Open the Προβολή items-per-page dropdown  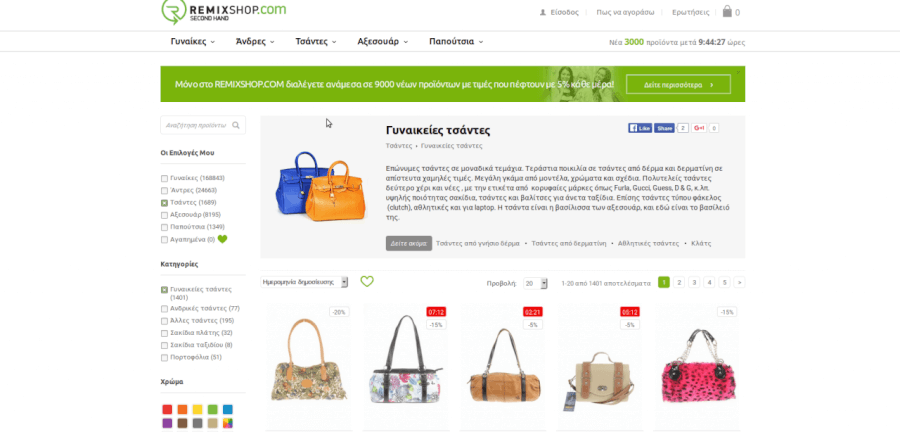(x=536, y=283)
